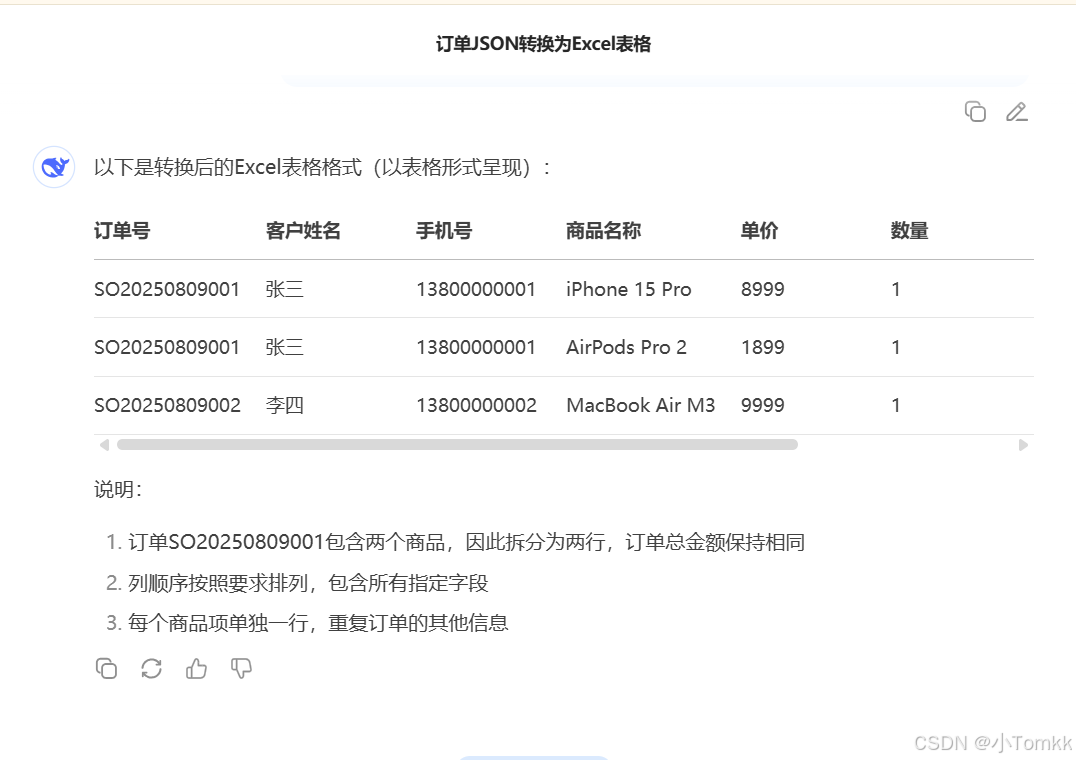
Task: Click the 商品名称 column header
Action: [x=603, y=230]
